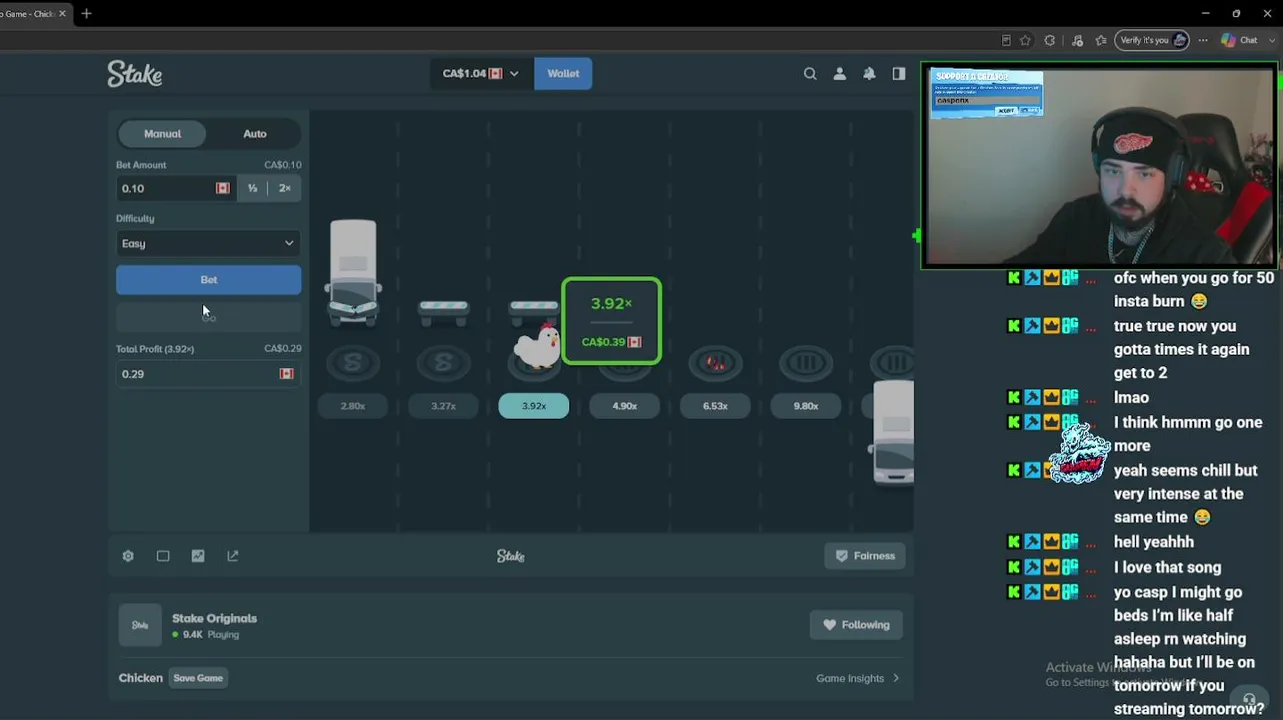Toggle the Following heart button
Image resolution: width=1283 pixels, height=720 pixels.
(x=856, y=625)
